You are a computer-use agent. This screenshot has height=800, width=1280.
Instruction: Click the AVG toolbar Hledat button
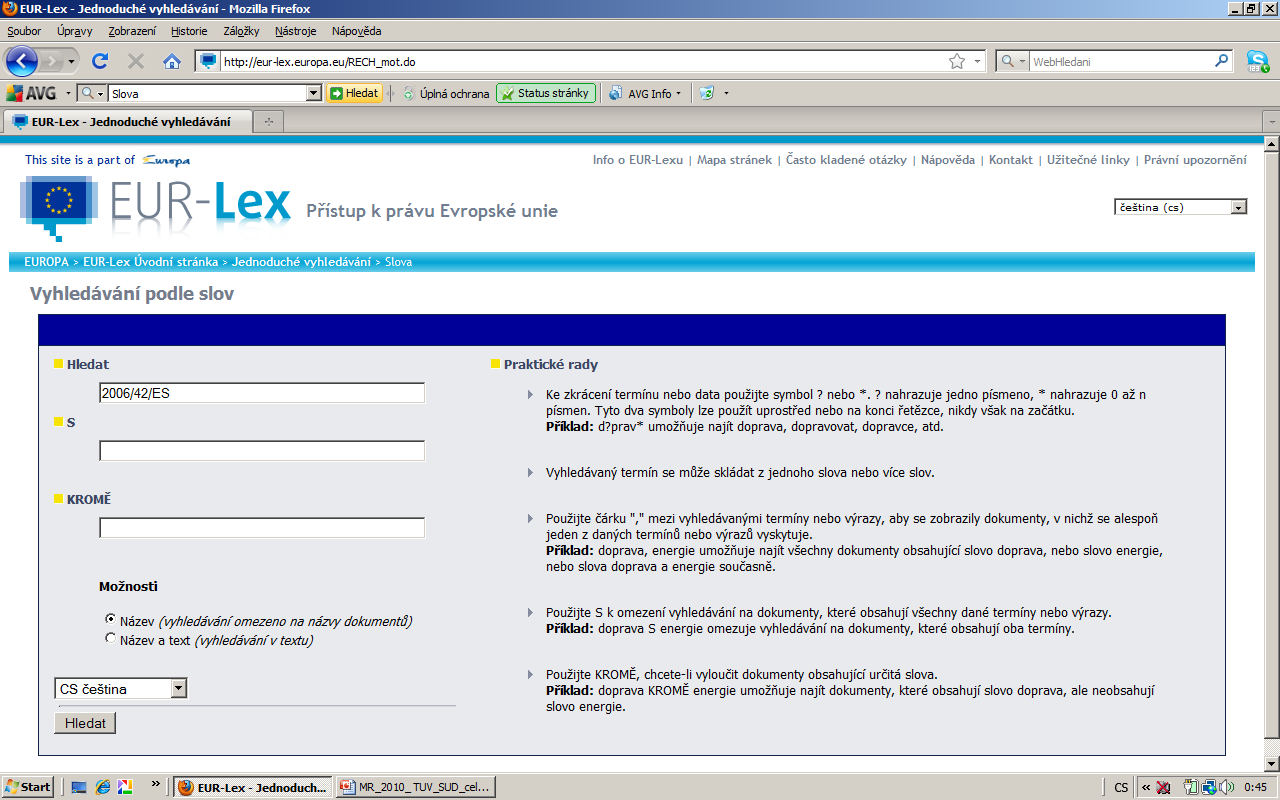click(354, 93)
